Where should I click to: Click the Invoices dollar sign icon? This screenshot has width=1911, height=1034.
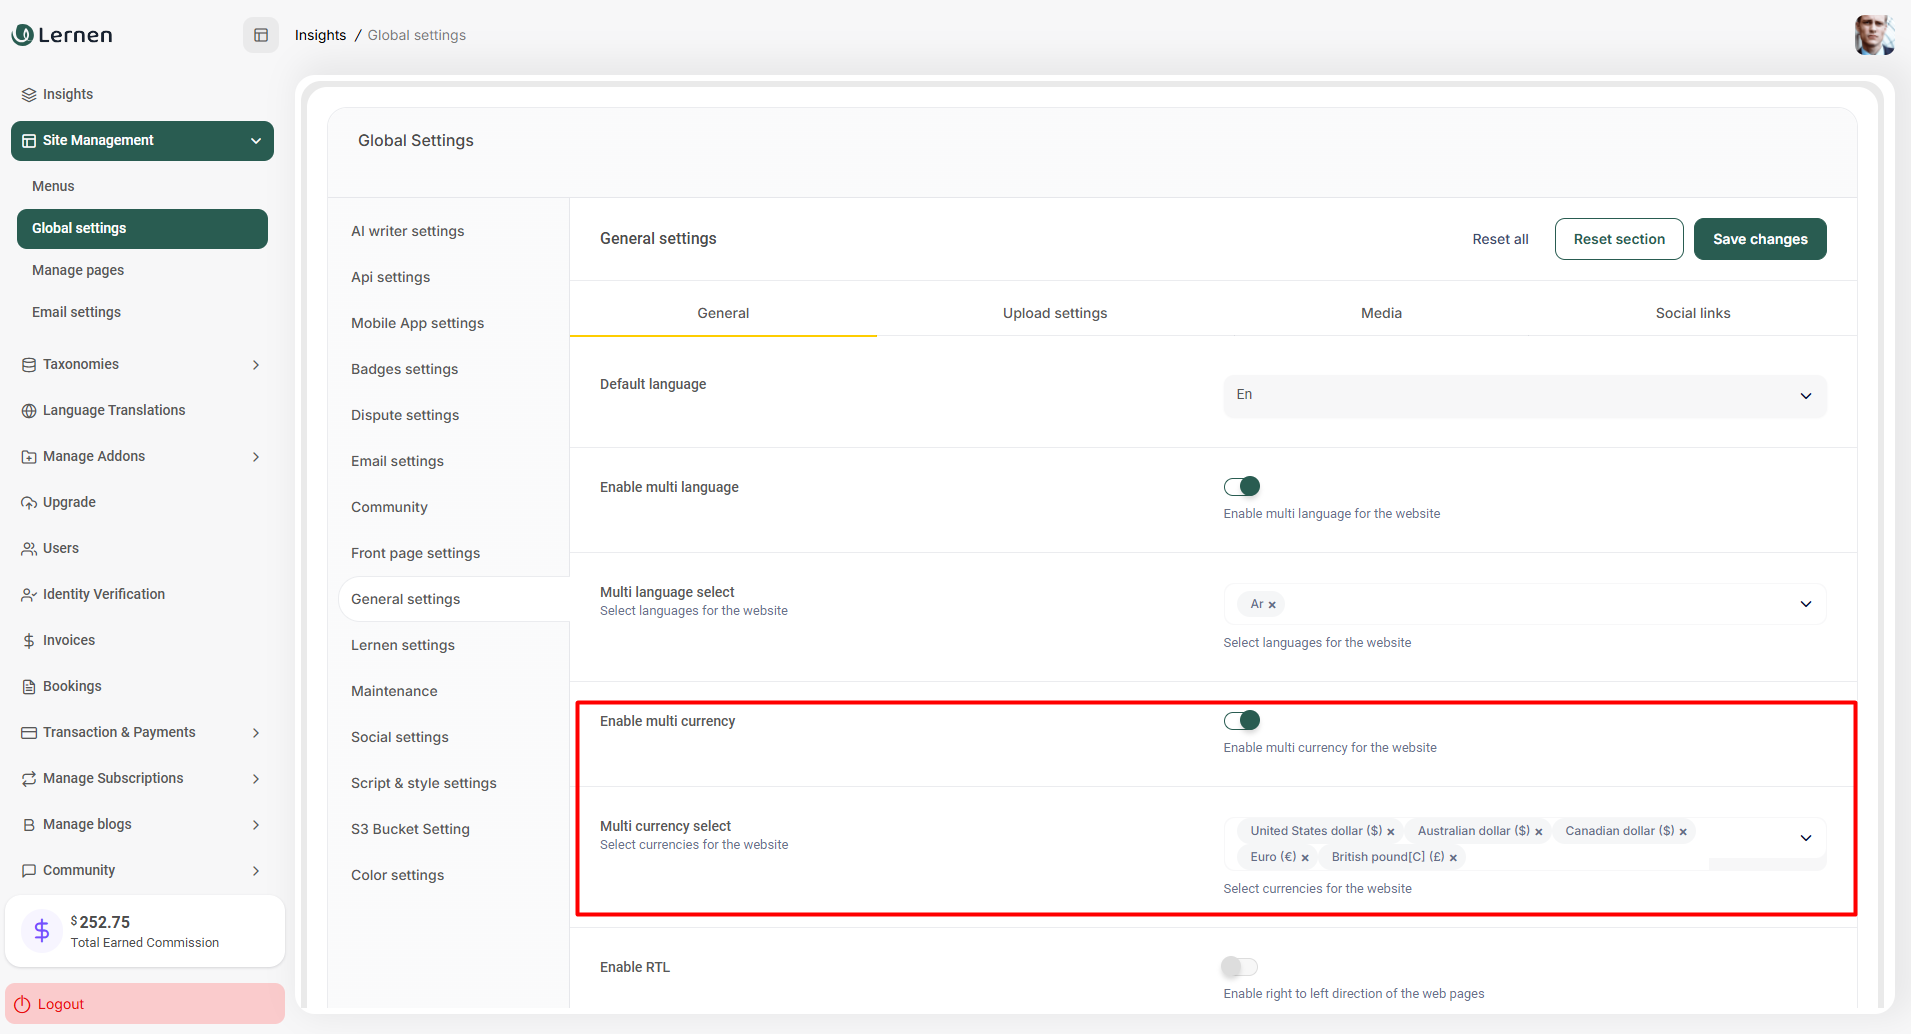pos(29,641)
